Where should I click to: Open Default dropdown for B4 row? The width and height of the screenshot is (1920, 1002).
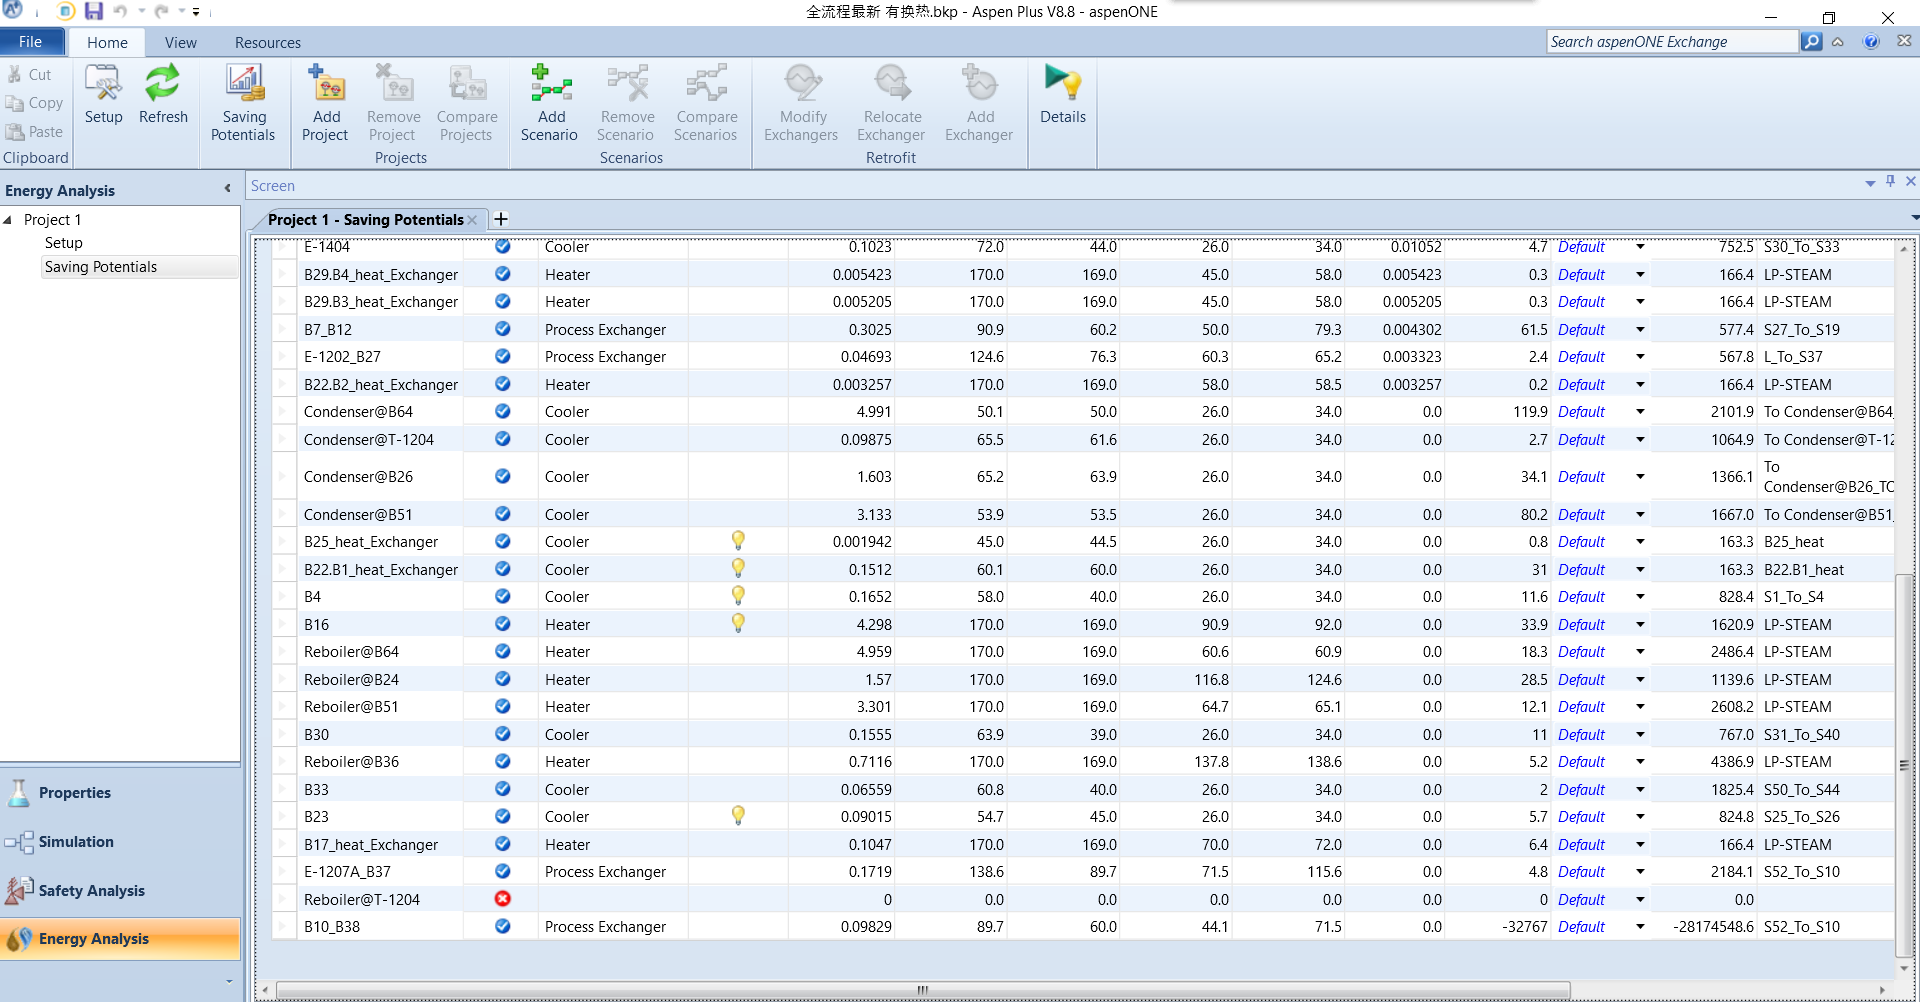[x=1640, y=597]
